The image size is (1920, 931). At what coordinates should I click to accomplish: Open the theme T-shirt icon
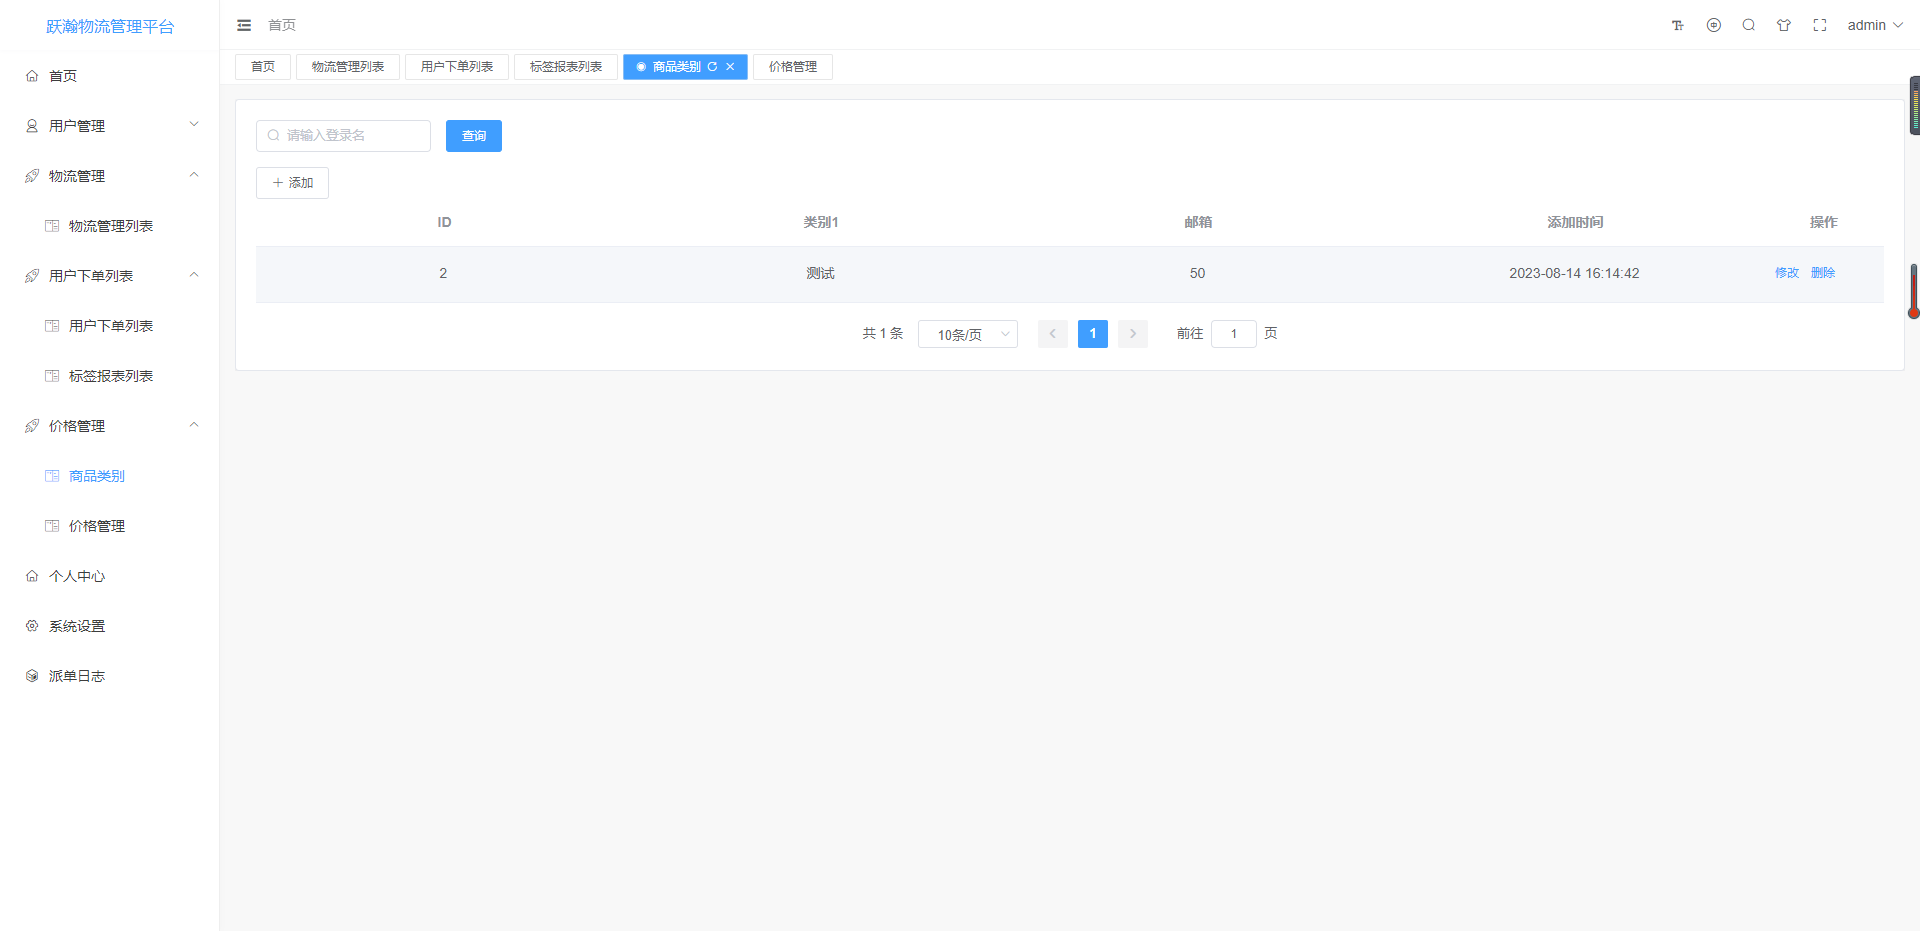point(1784,25)
